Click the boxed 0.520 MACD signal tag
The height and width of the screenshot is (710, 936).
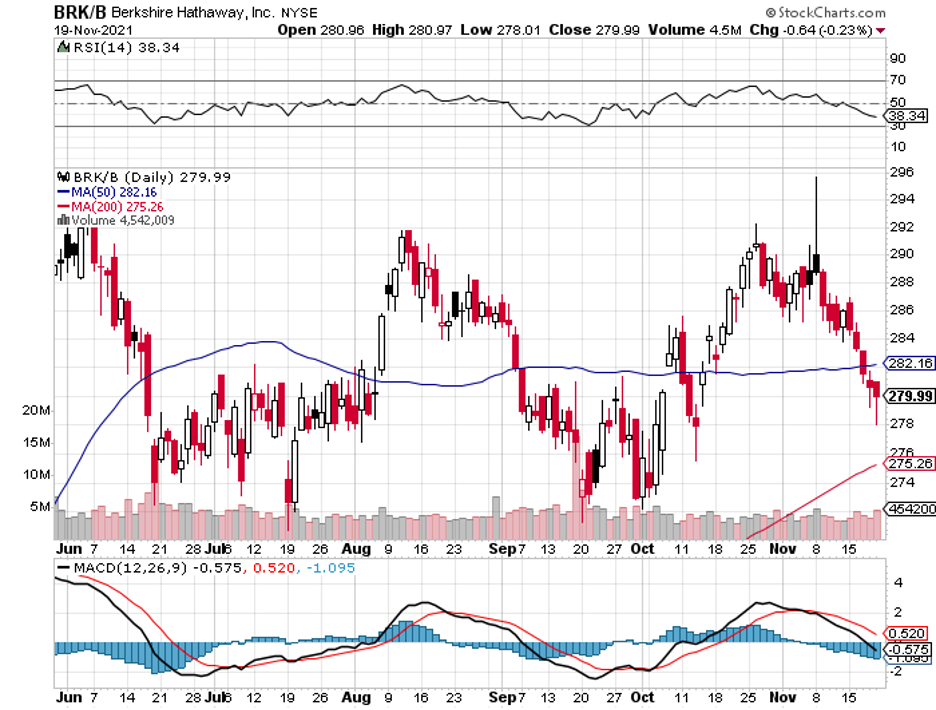[x=907, y=634]
